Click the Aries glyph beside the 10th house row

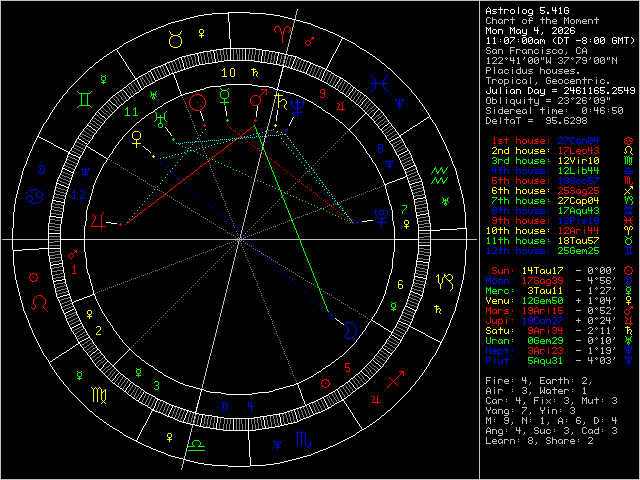point(629,231)
